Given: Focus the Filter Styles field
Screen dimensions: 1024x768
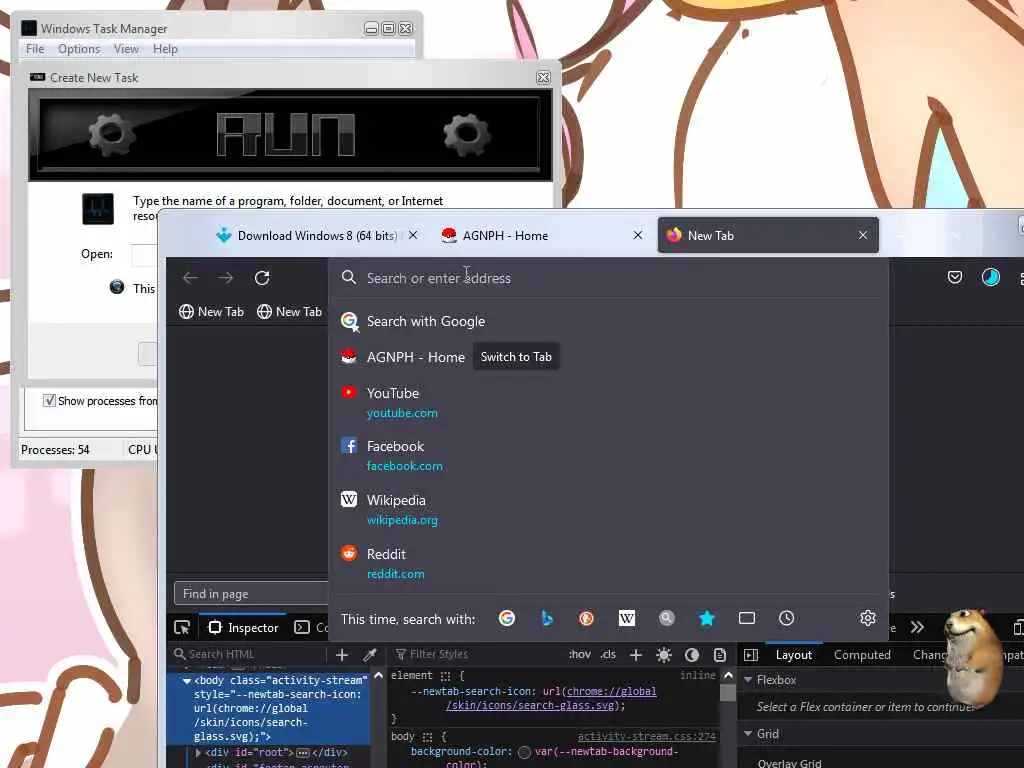Looking at the screenshot, I should coord(477,654).
